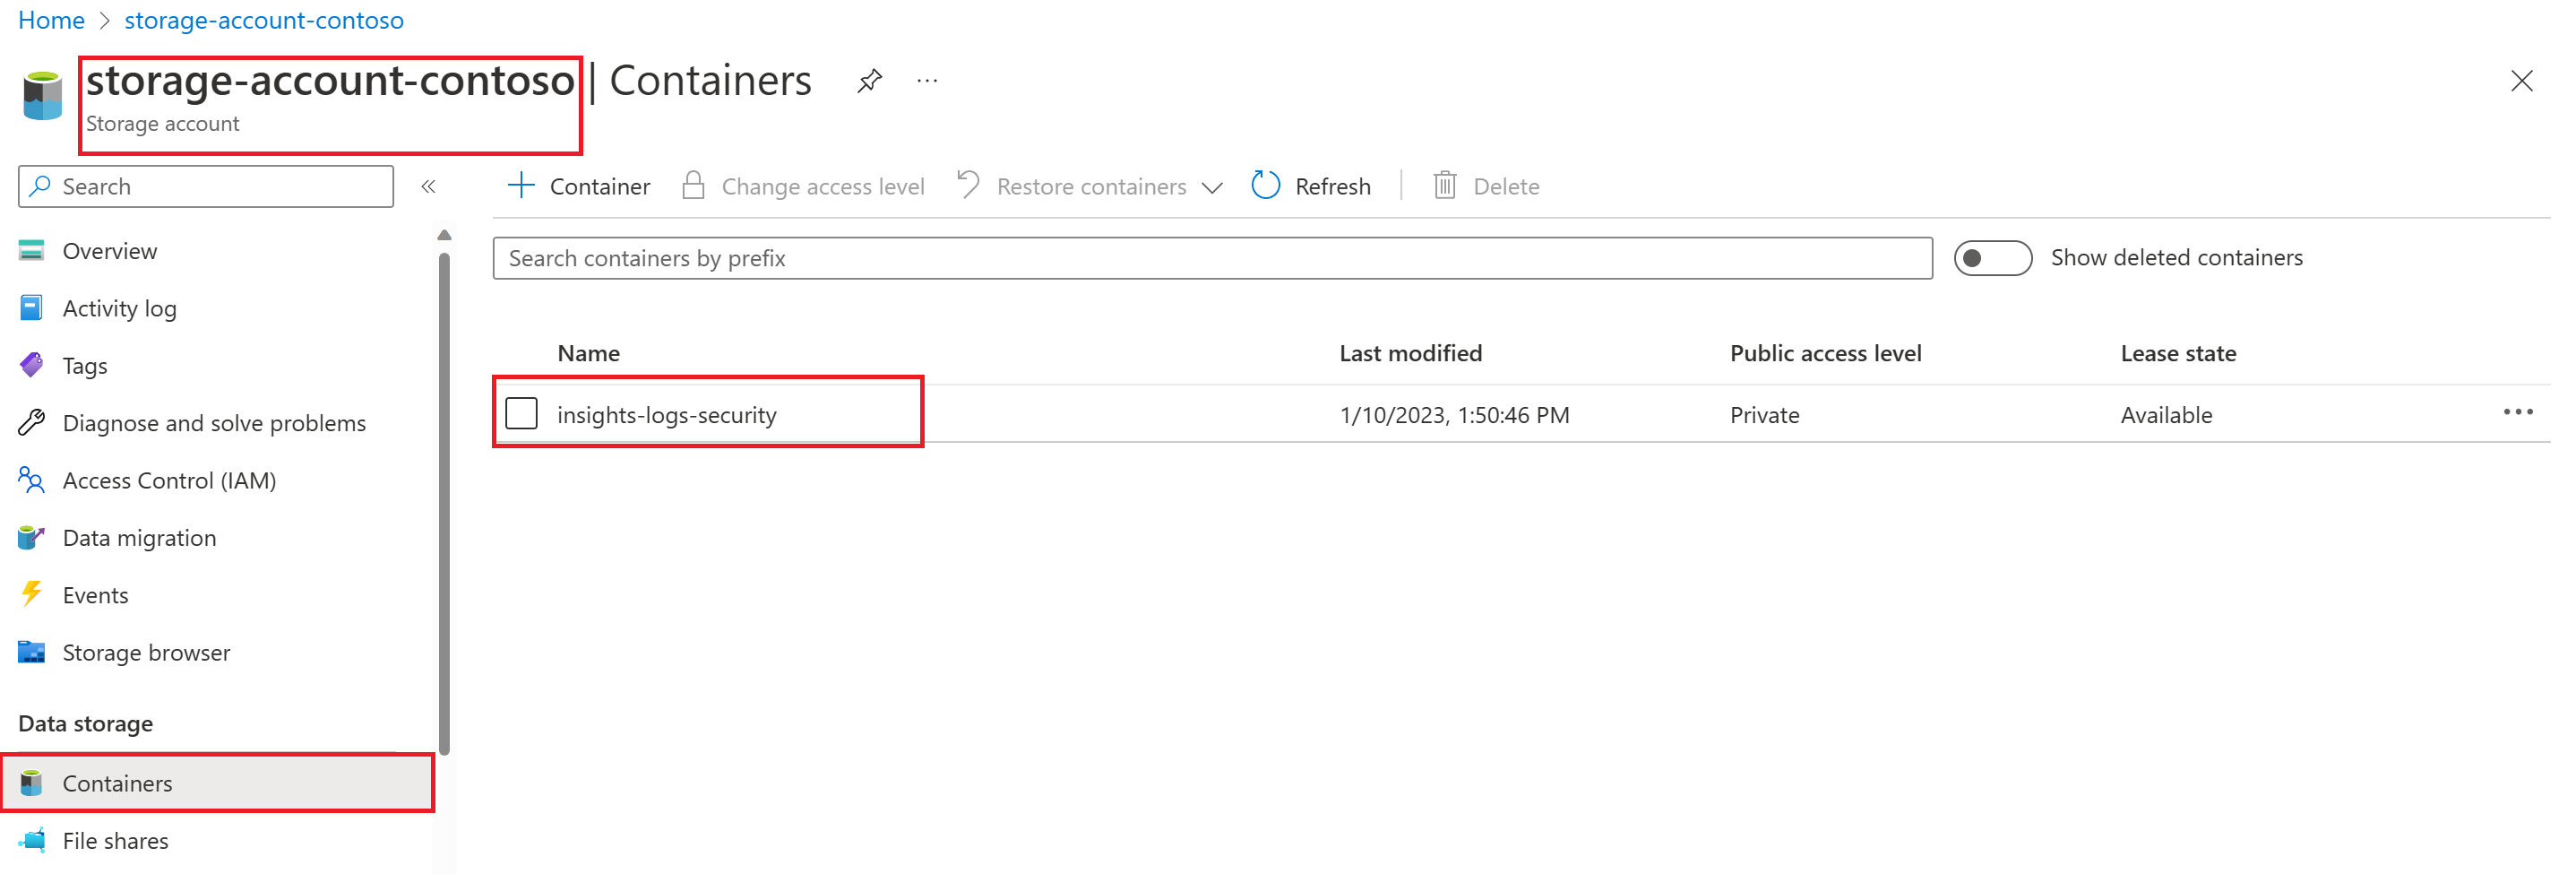The height and width of the screenshot is (874, 2576).
Task: Sort by the Name column header
Action: tap(589, 353)
